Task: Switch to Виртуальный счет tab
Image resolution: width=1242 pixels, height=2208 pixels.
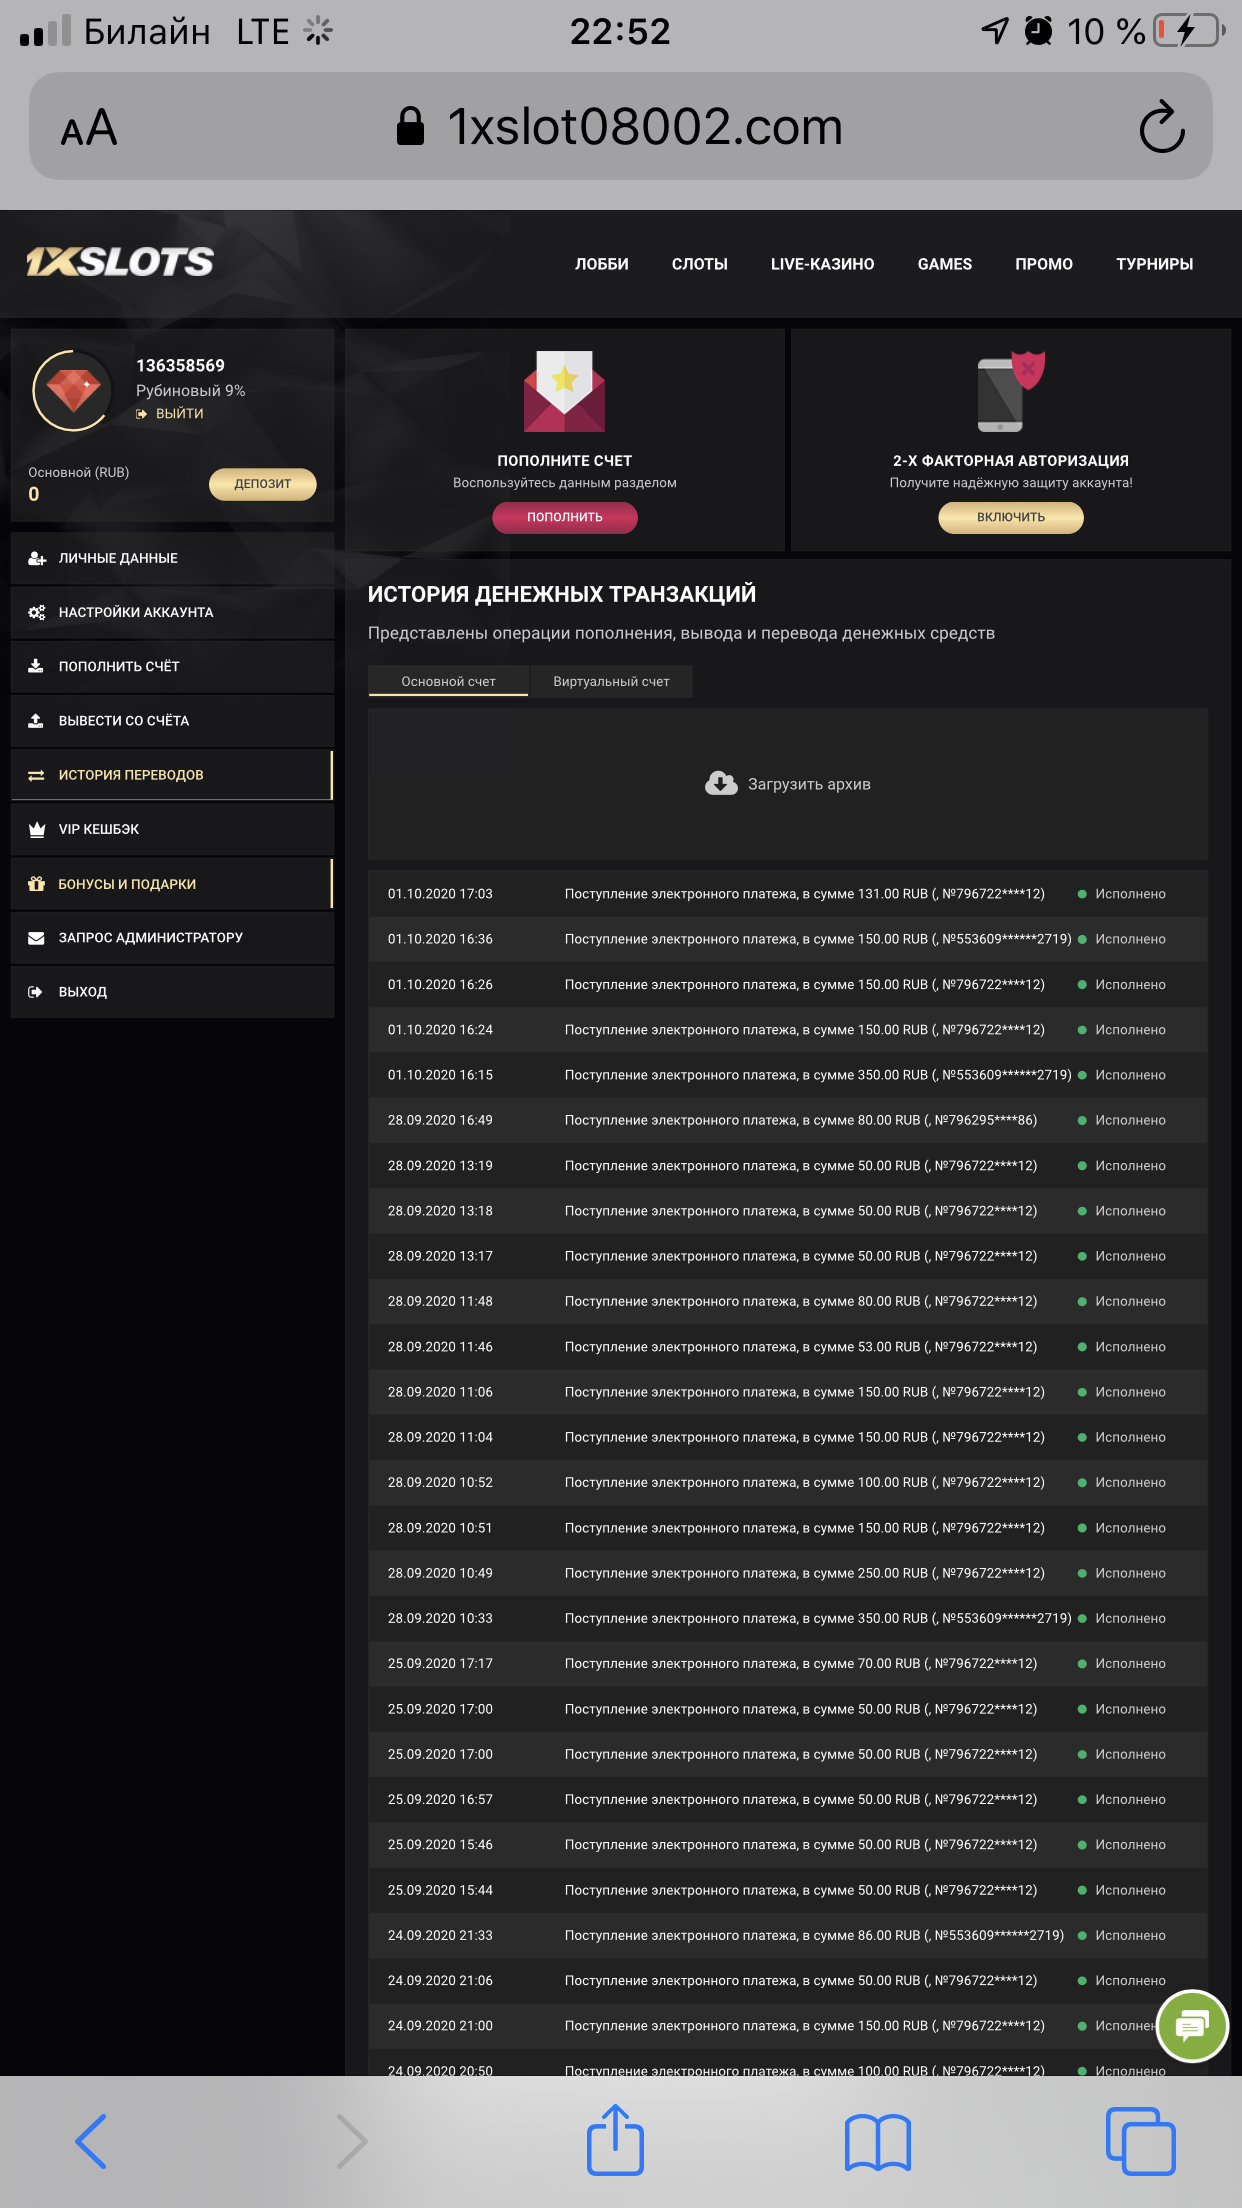Action: click(x=611, y=681)
